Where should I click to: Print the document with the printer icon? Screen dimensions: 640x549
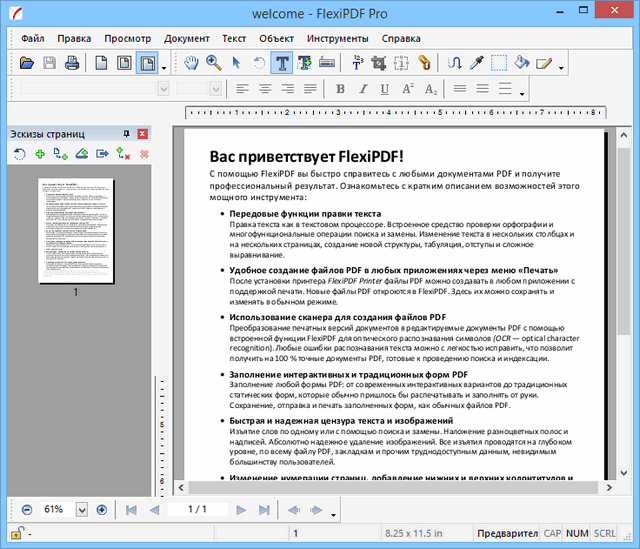(x=72, y=63)
